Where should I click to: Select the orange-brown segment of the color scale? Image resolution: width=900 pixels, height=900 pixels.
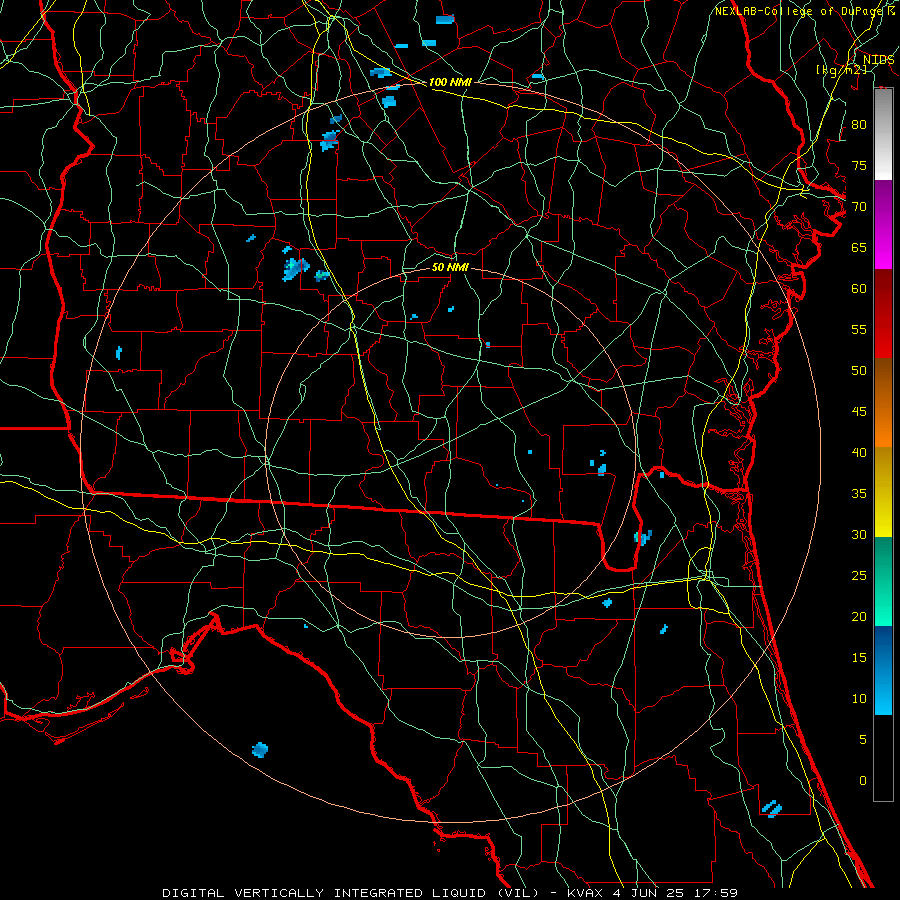point(883,403)
